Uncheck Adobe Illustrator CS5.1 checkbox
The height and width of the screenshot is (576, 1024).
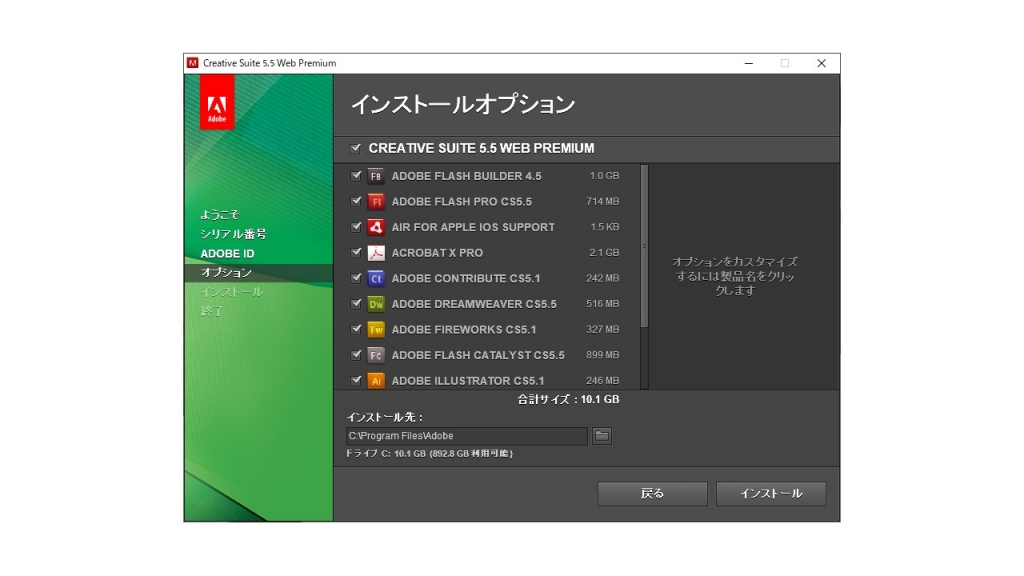(x=356, y=380)
